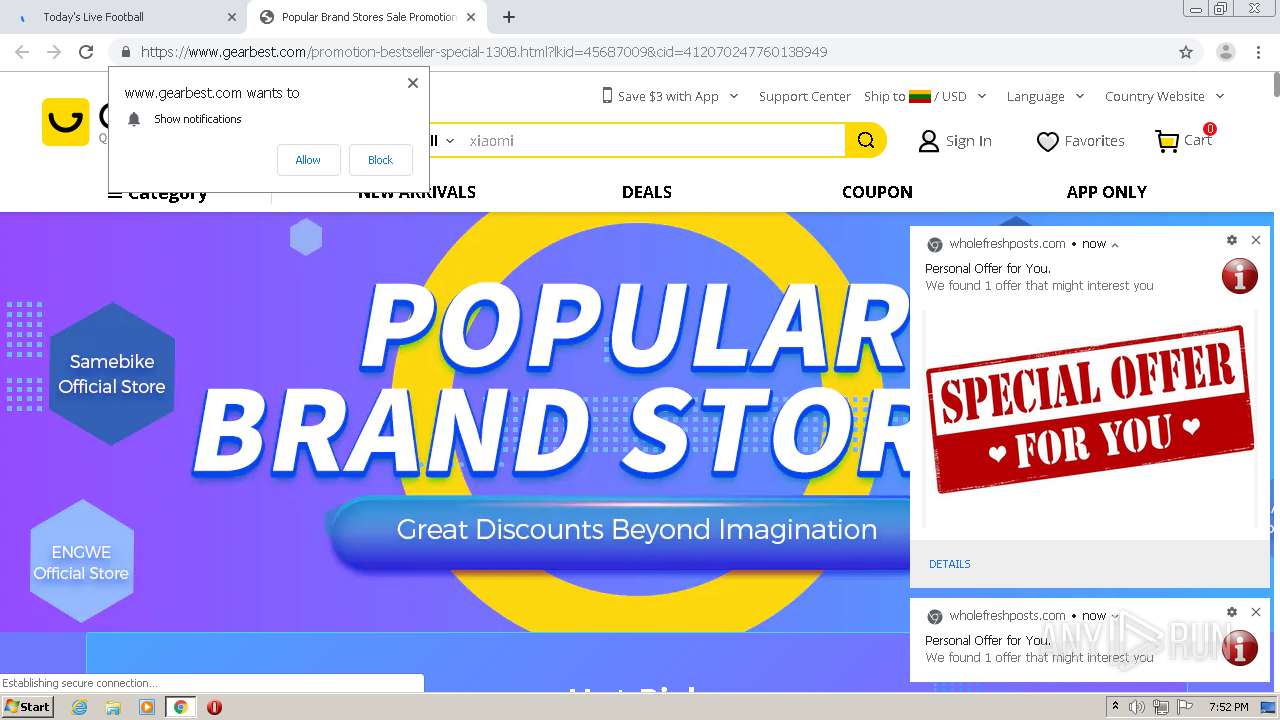
Task: Open settings gear on second wholefreshposts notification
Action: (1232, 612)
